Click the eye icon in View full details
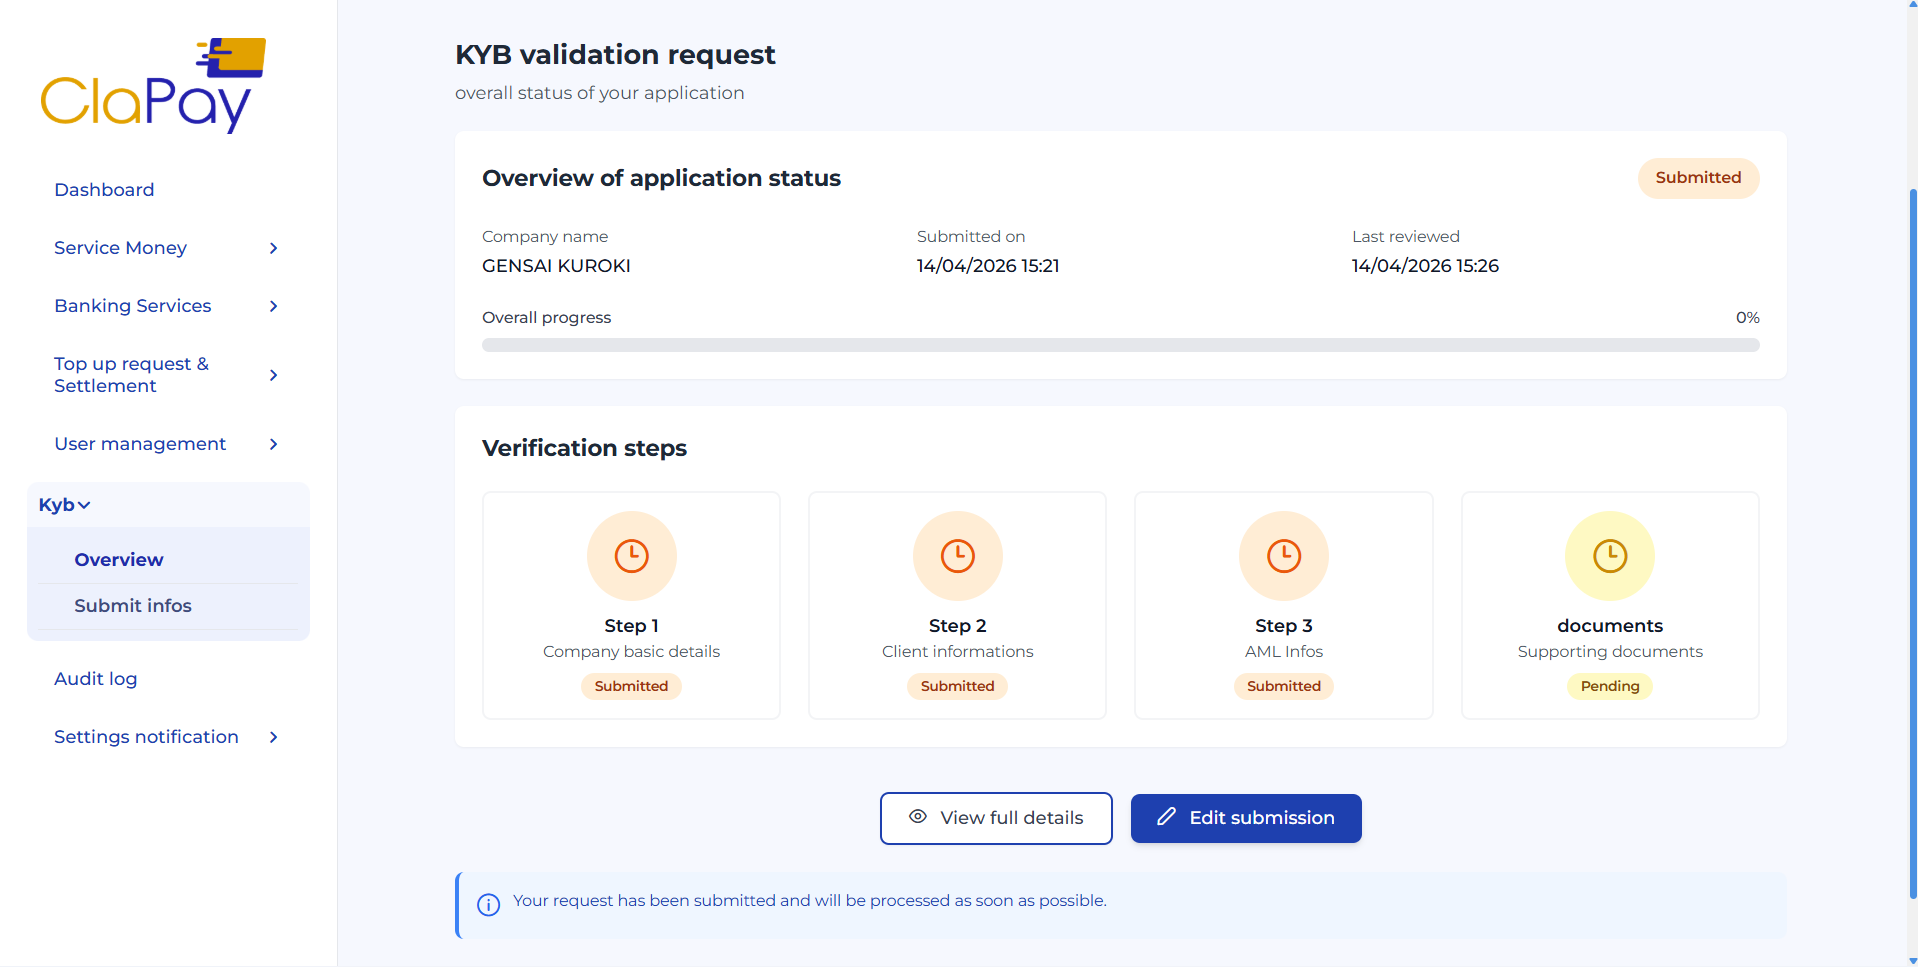 point(917,818)
